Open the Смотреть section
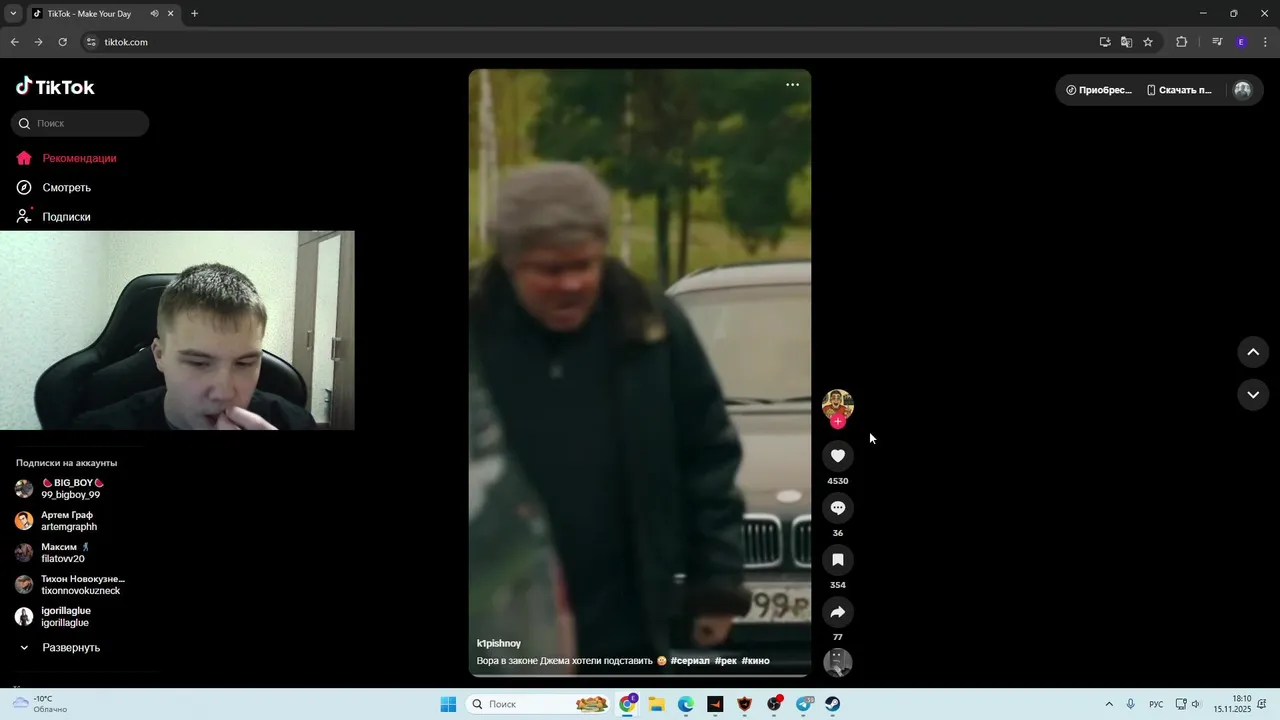 (54, 187)
